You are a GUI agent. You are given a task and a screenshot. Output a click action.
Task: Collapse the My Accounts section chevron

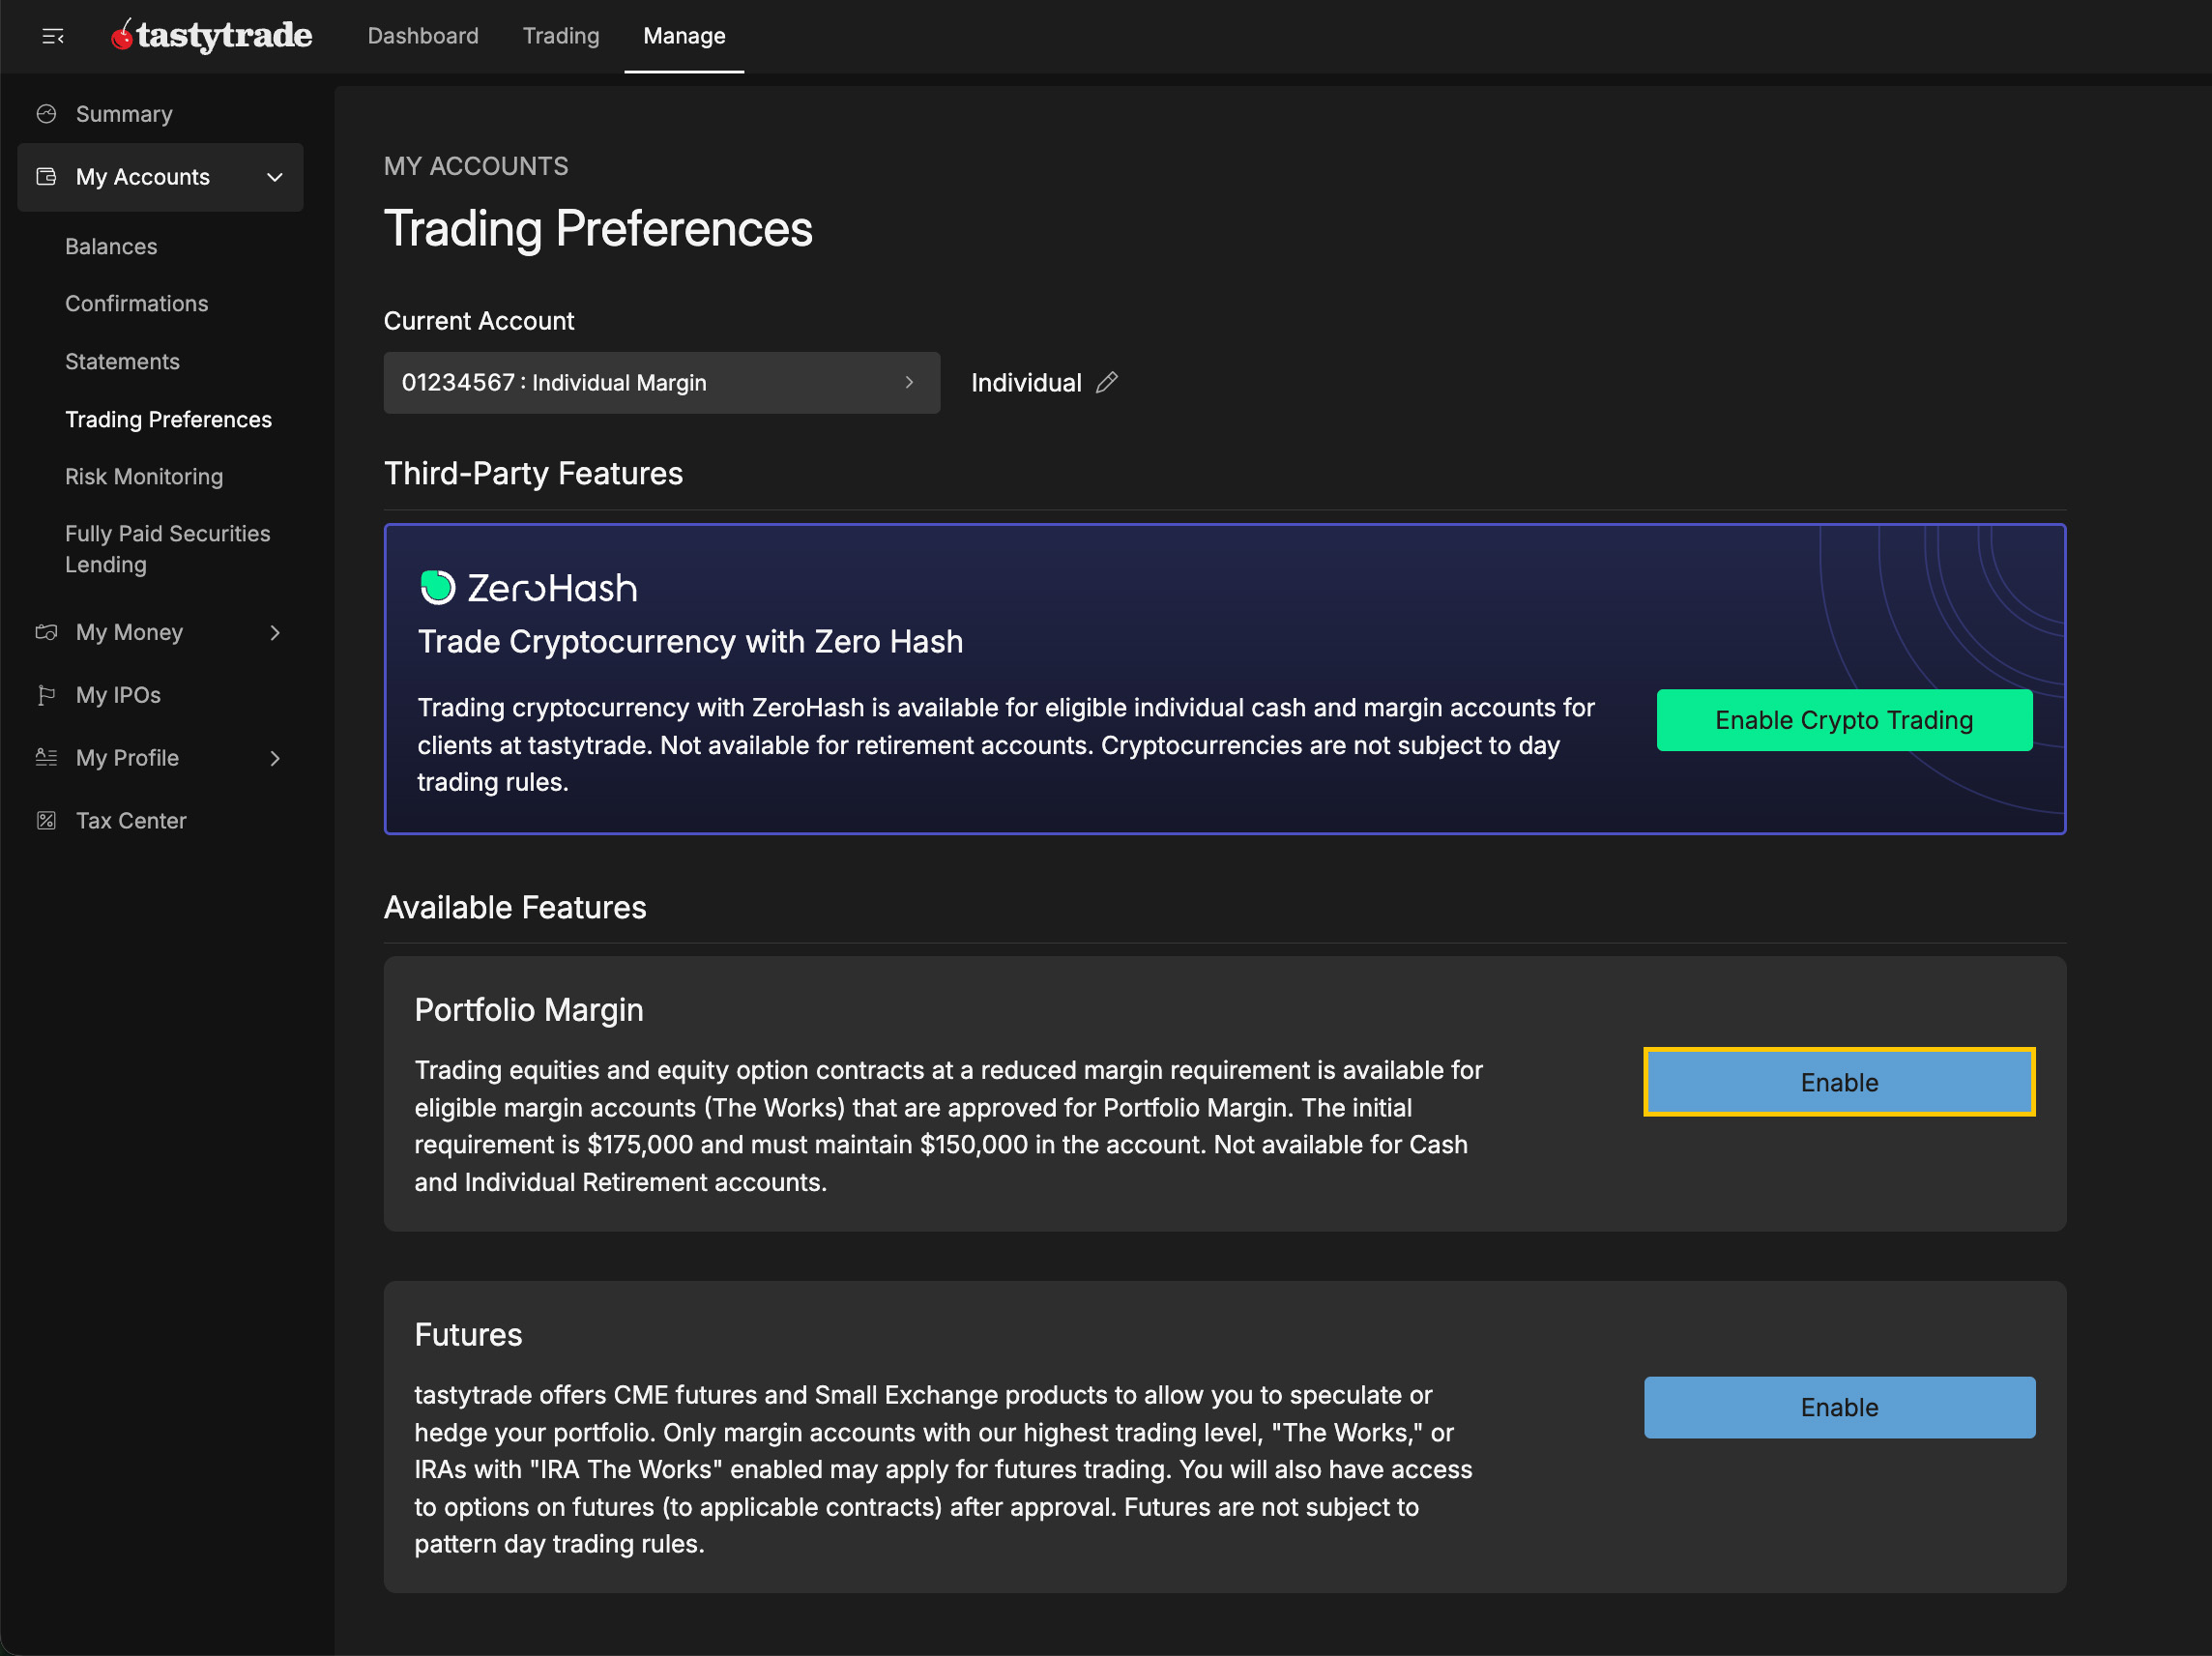coord(275,177)
